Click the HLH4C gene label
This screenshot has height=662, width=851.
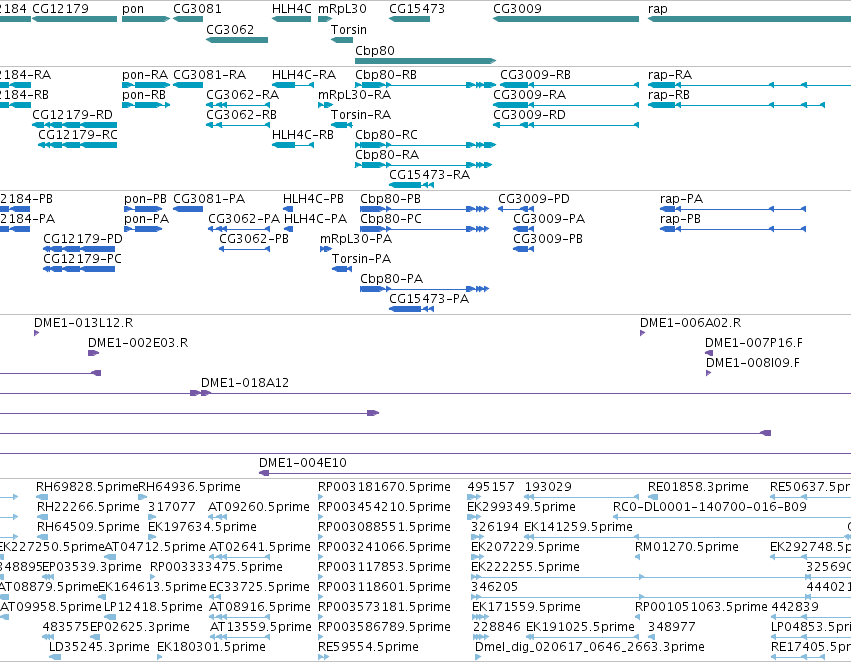291,9
